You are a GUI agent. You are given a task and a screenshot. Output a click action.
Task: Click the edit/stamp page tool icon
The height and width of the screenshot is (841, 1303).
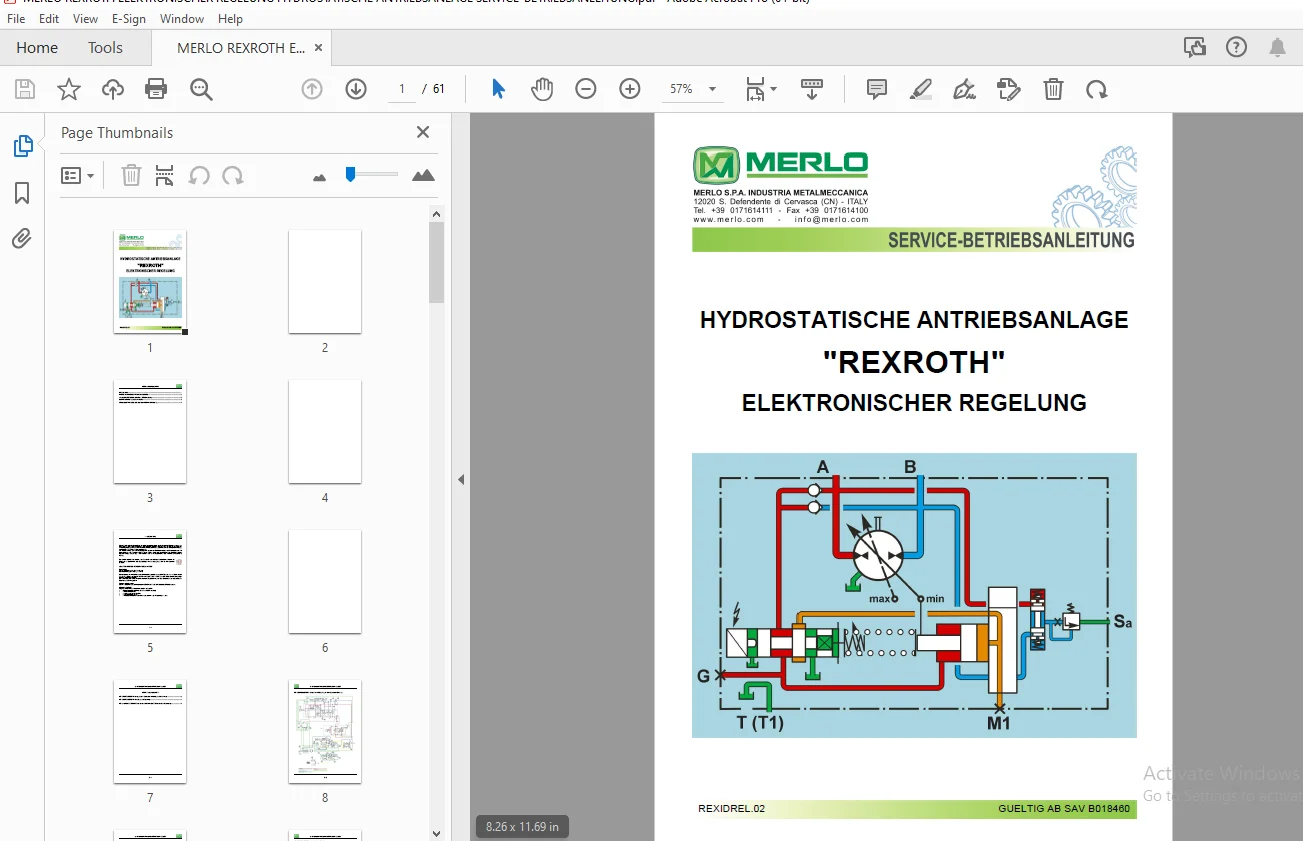(x=1009, y=89)
